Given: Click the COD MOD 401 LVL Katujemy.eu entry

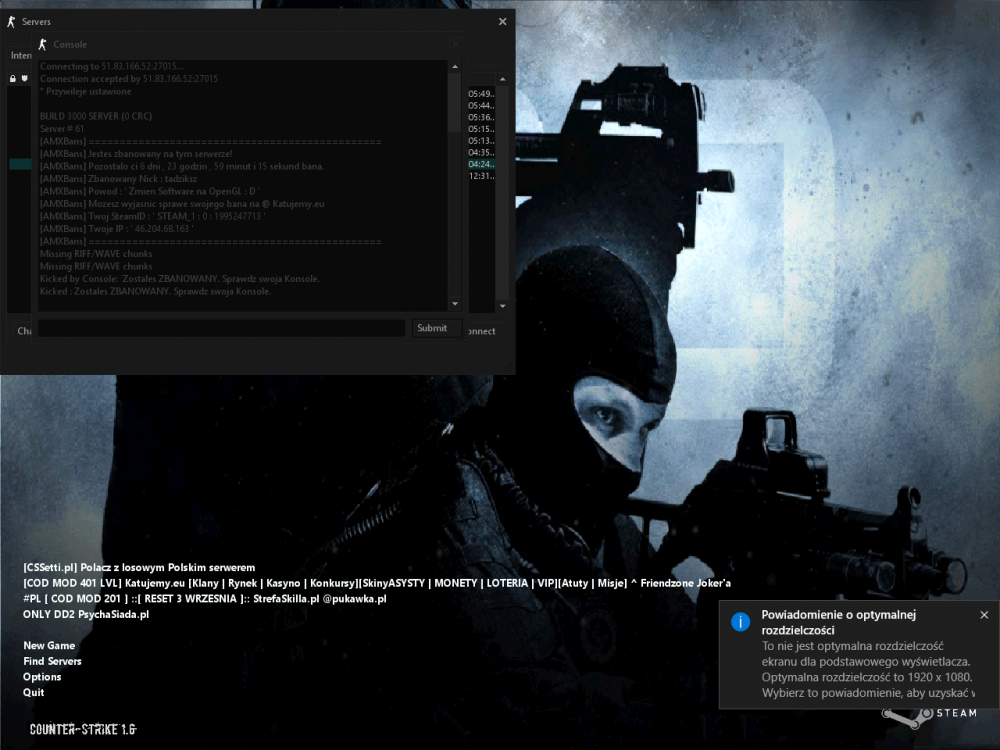Looking at the screenshot, I should (x=377, y=583).
